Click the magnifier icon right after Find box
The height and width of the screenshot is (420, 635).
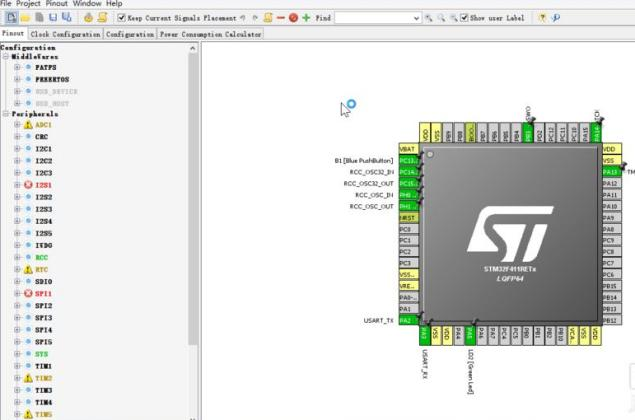coord(428,18)
